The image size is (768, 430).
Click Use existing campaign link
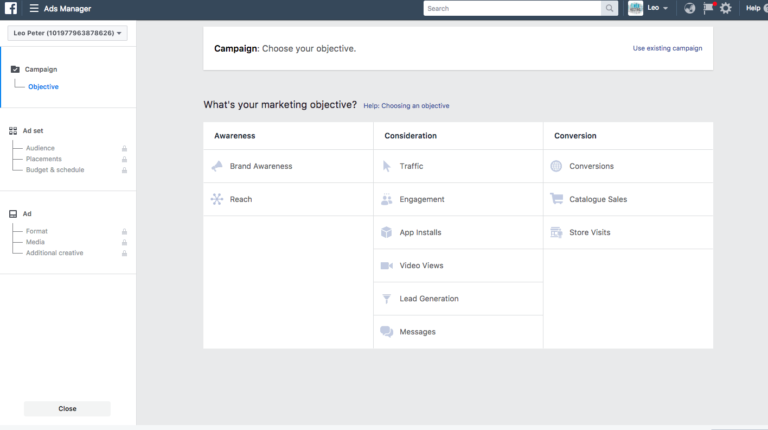click(x=667, y=48)
